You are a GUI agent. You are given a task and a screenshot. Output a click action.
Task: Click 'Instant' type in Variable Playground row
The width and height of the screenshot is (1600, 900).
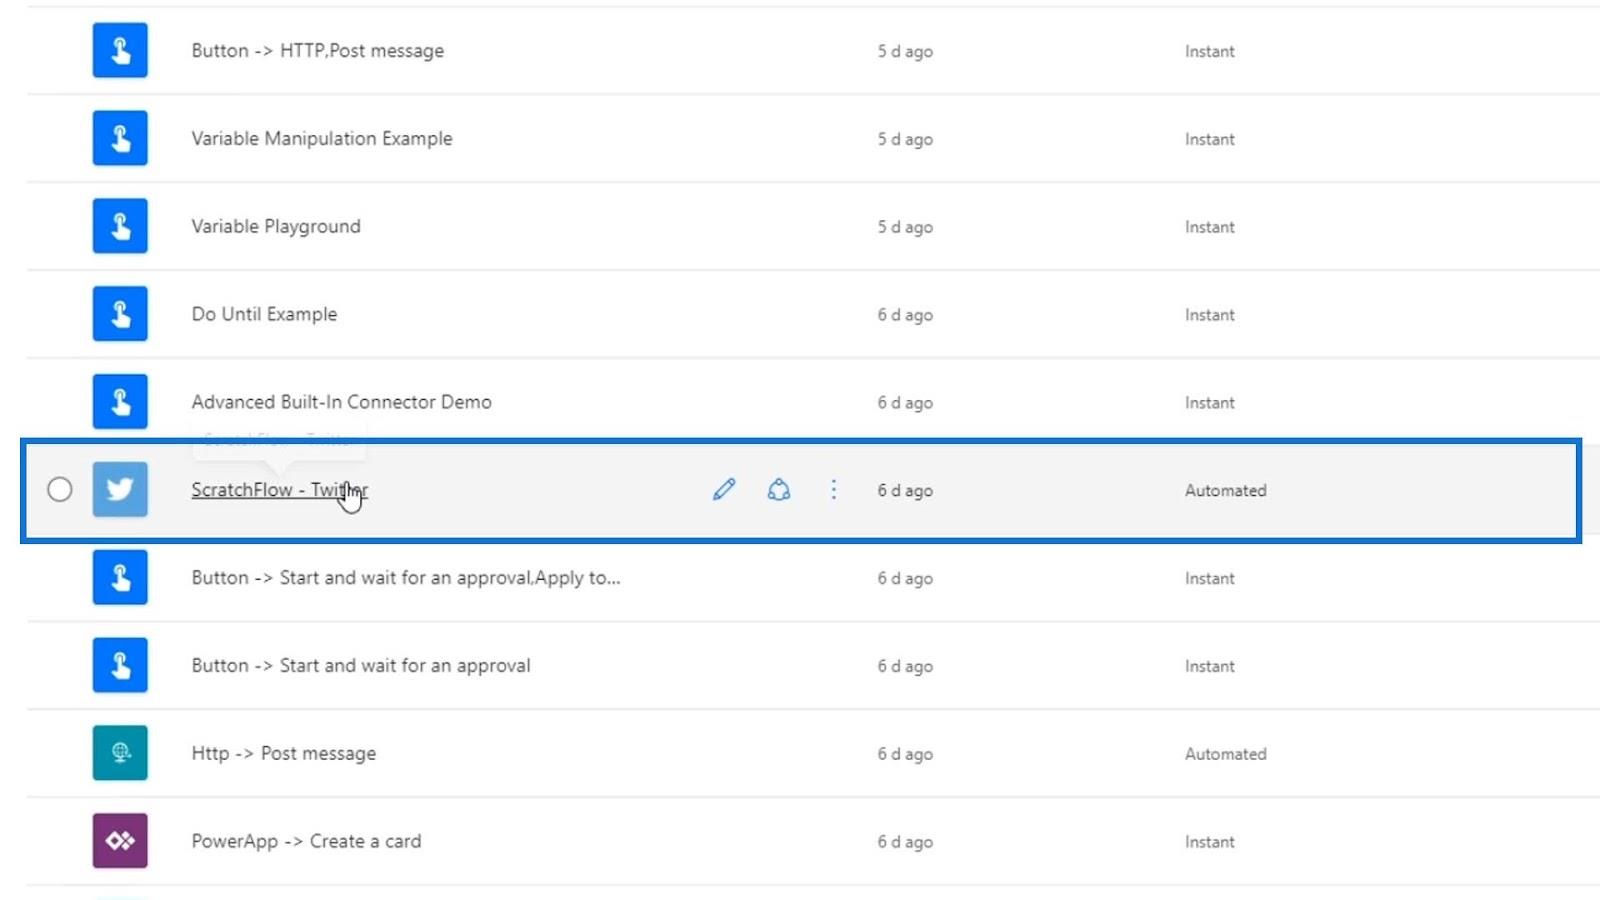(1210, 227)
